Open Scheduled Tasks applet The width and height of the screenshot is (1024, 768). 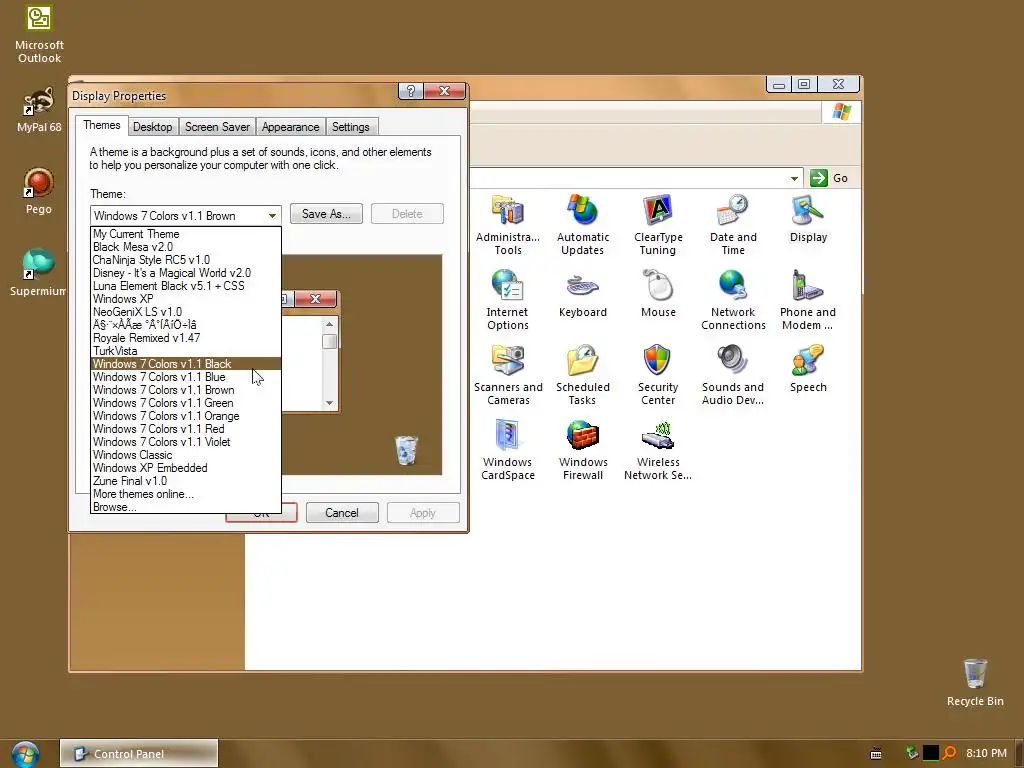point(583,375)
